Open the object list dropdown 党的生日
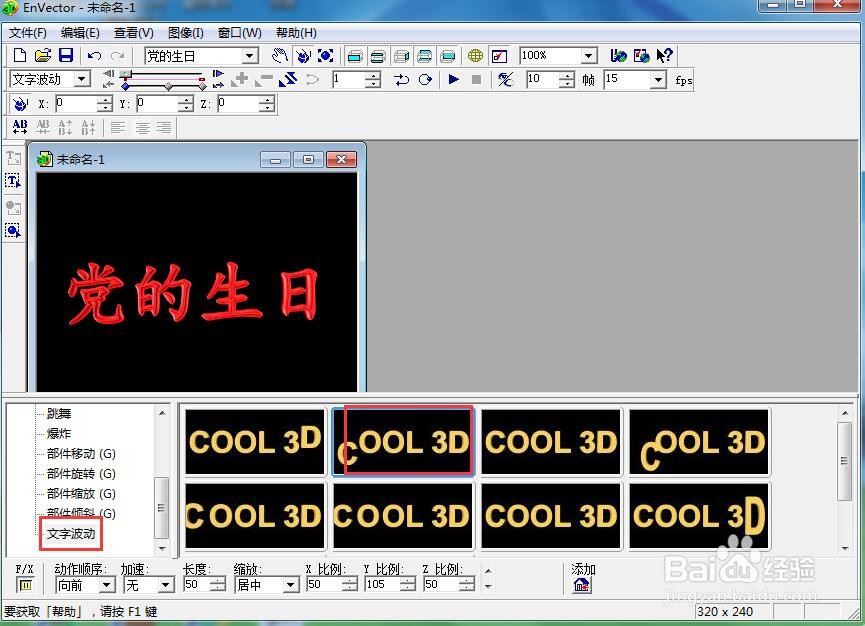 click(x=250, y=56)
